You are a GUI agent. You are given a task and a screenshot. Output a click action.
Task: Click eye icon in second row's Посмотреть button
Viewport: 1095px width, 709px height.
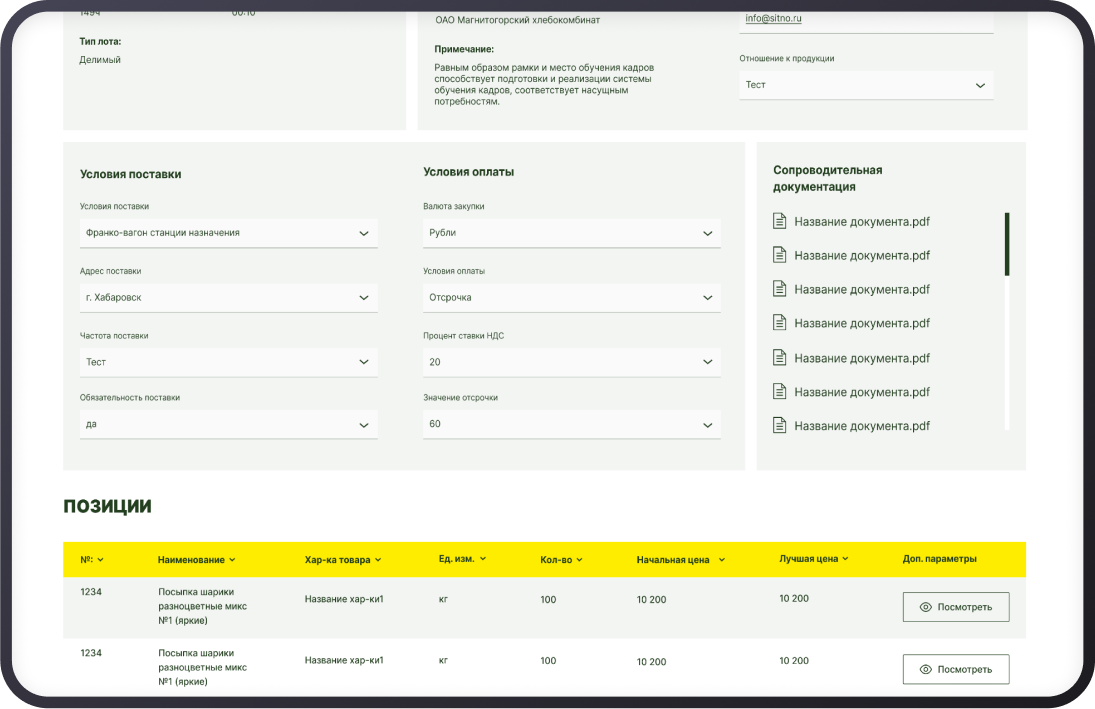coord(925,669)
